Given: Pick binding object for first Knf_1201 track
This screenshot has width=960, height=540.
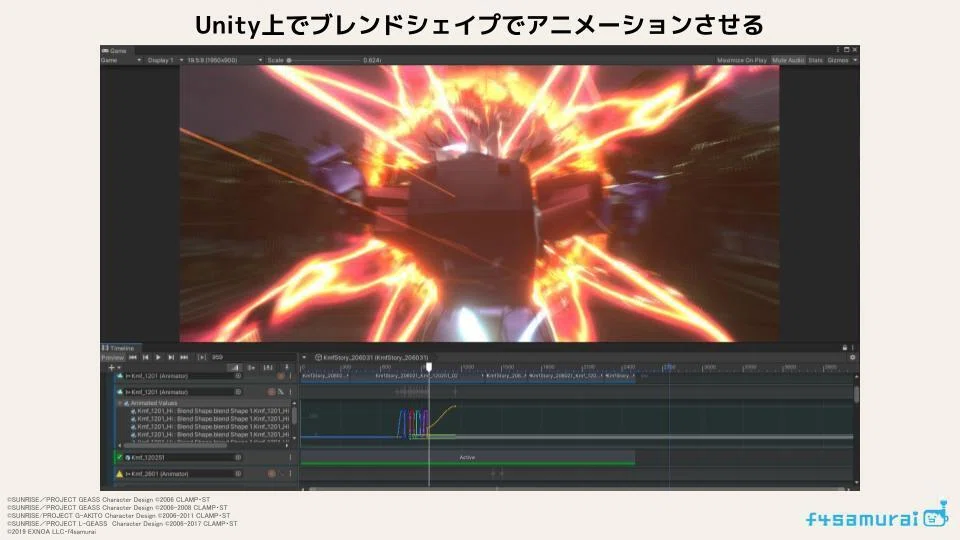Looking at the screenshot, I should coord(238,376).
